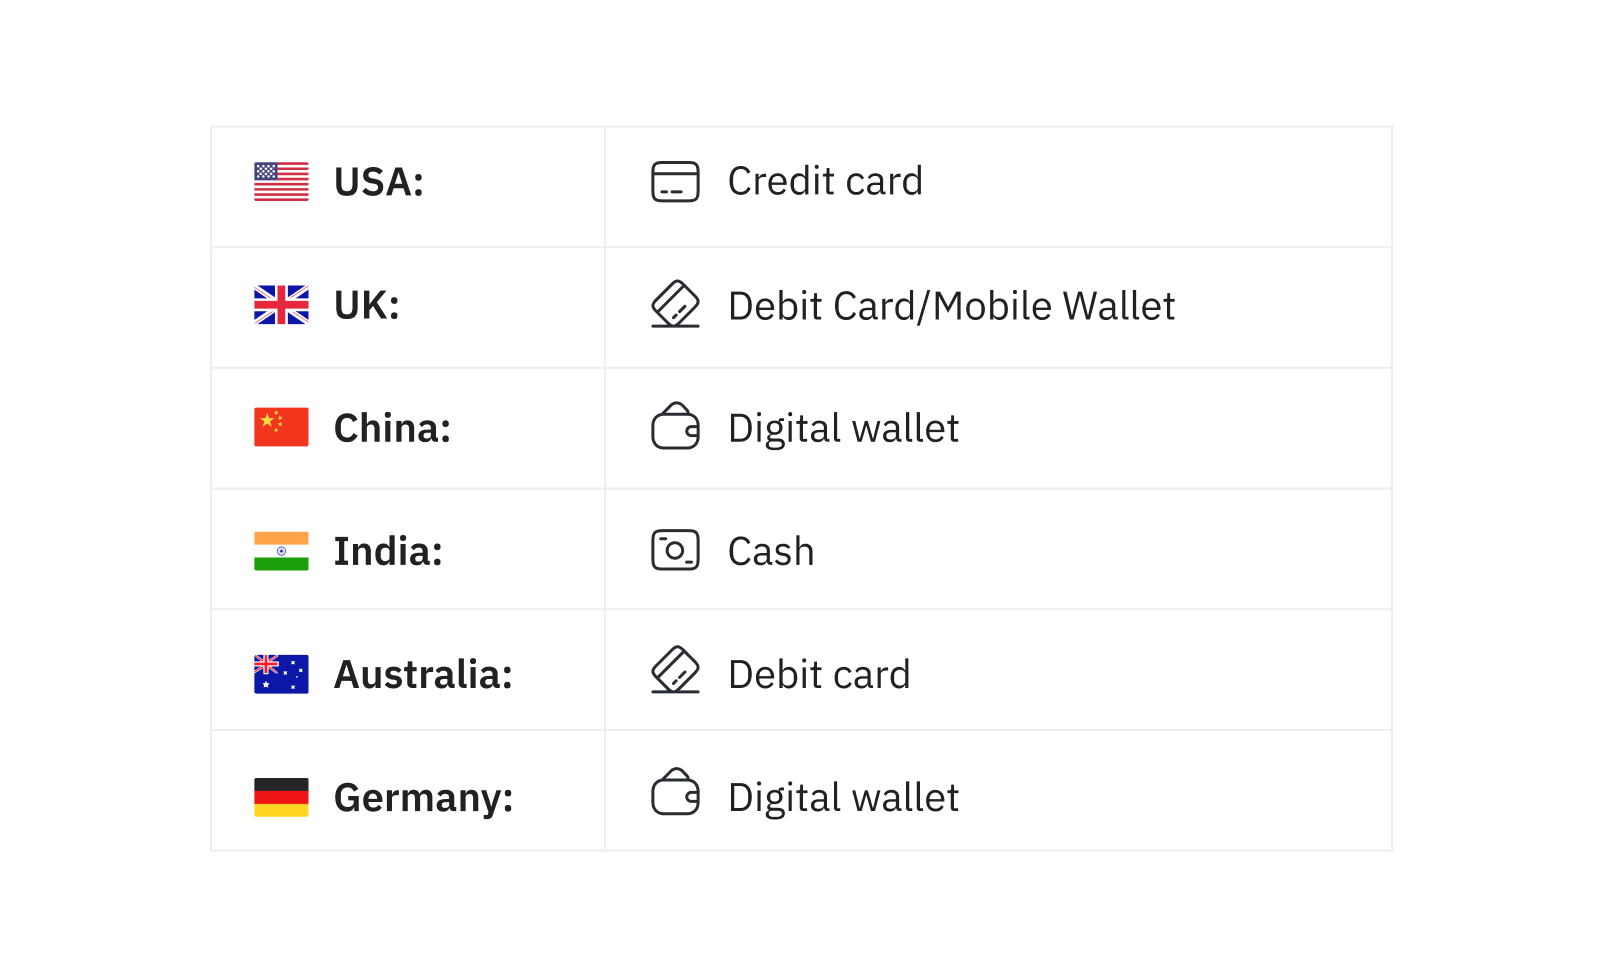
Task: Click the credit card icon in USA row
Action: pos(675,182)
